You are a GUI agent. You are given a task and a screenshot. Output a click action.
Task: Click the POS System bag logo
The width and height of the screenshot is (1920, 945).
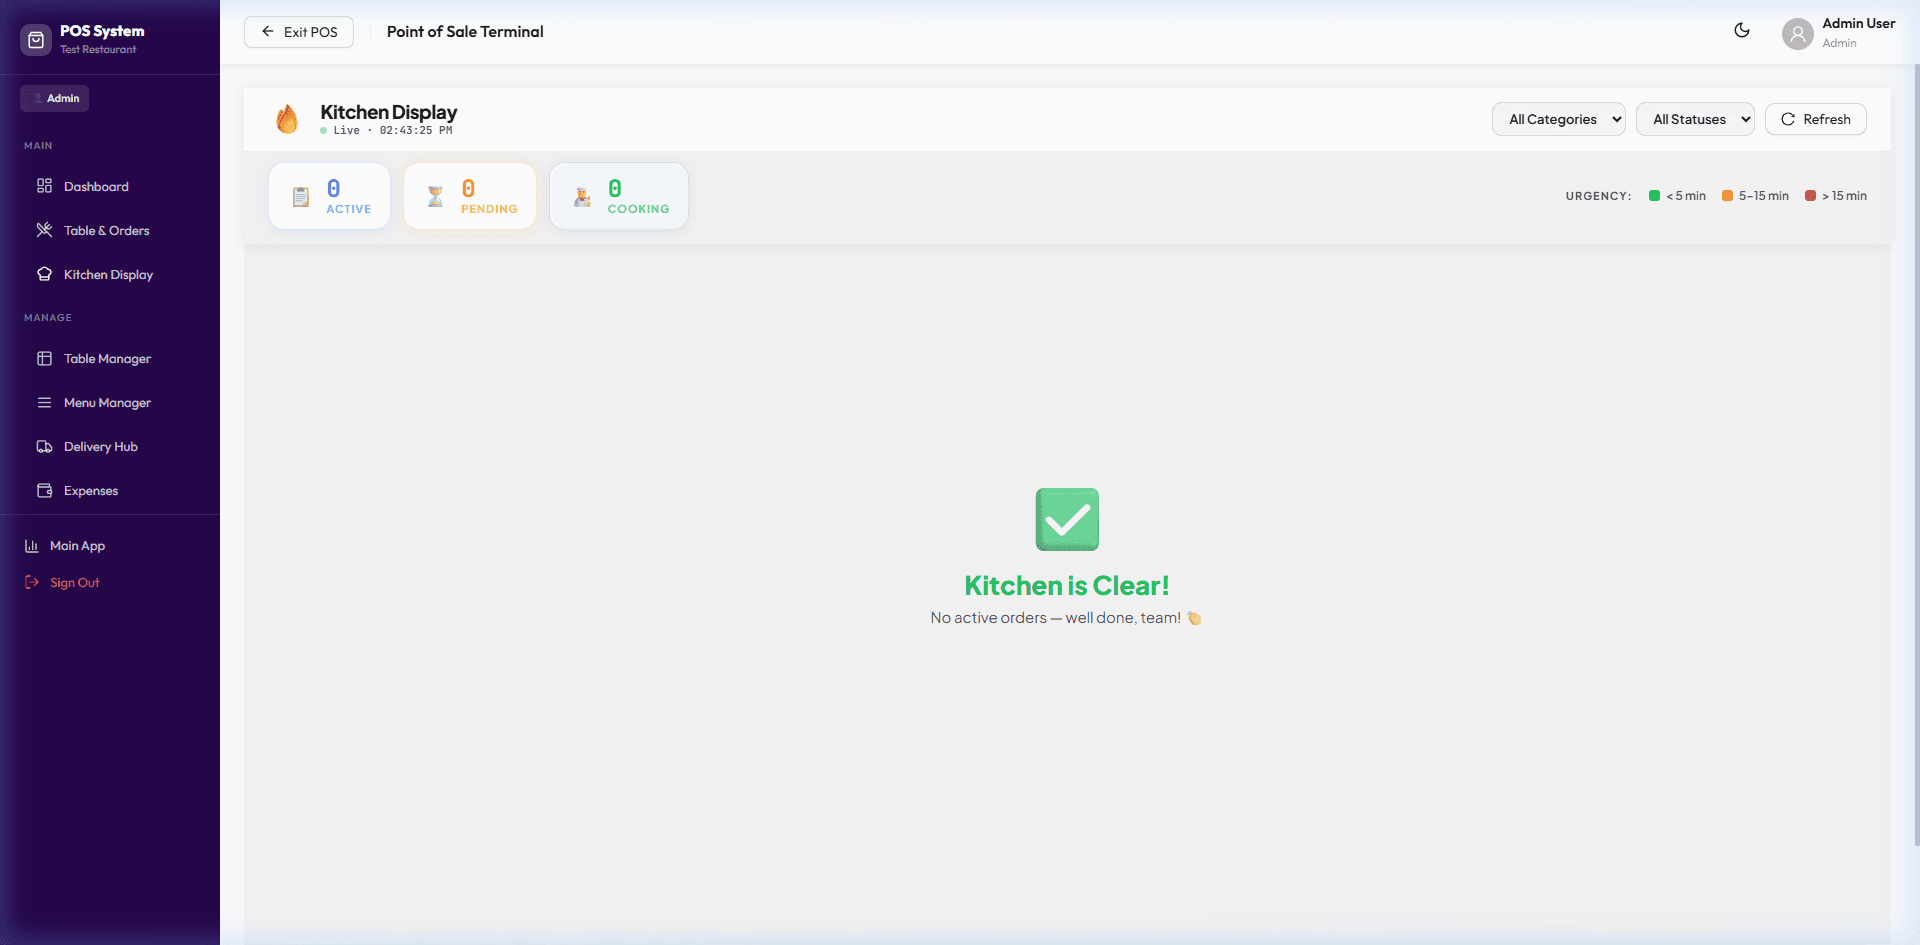click(35, 40)
